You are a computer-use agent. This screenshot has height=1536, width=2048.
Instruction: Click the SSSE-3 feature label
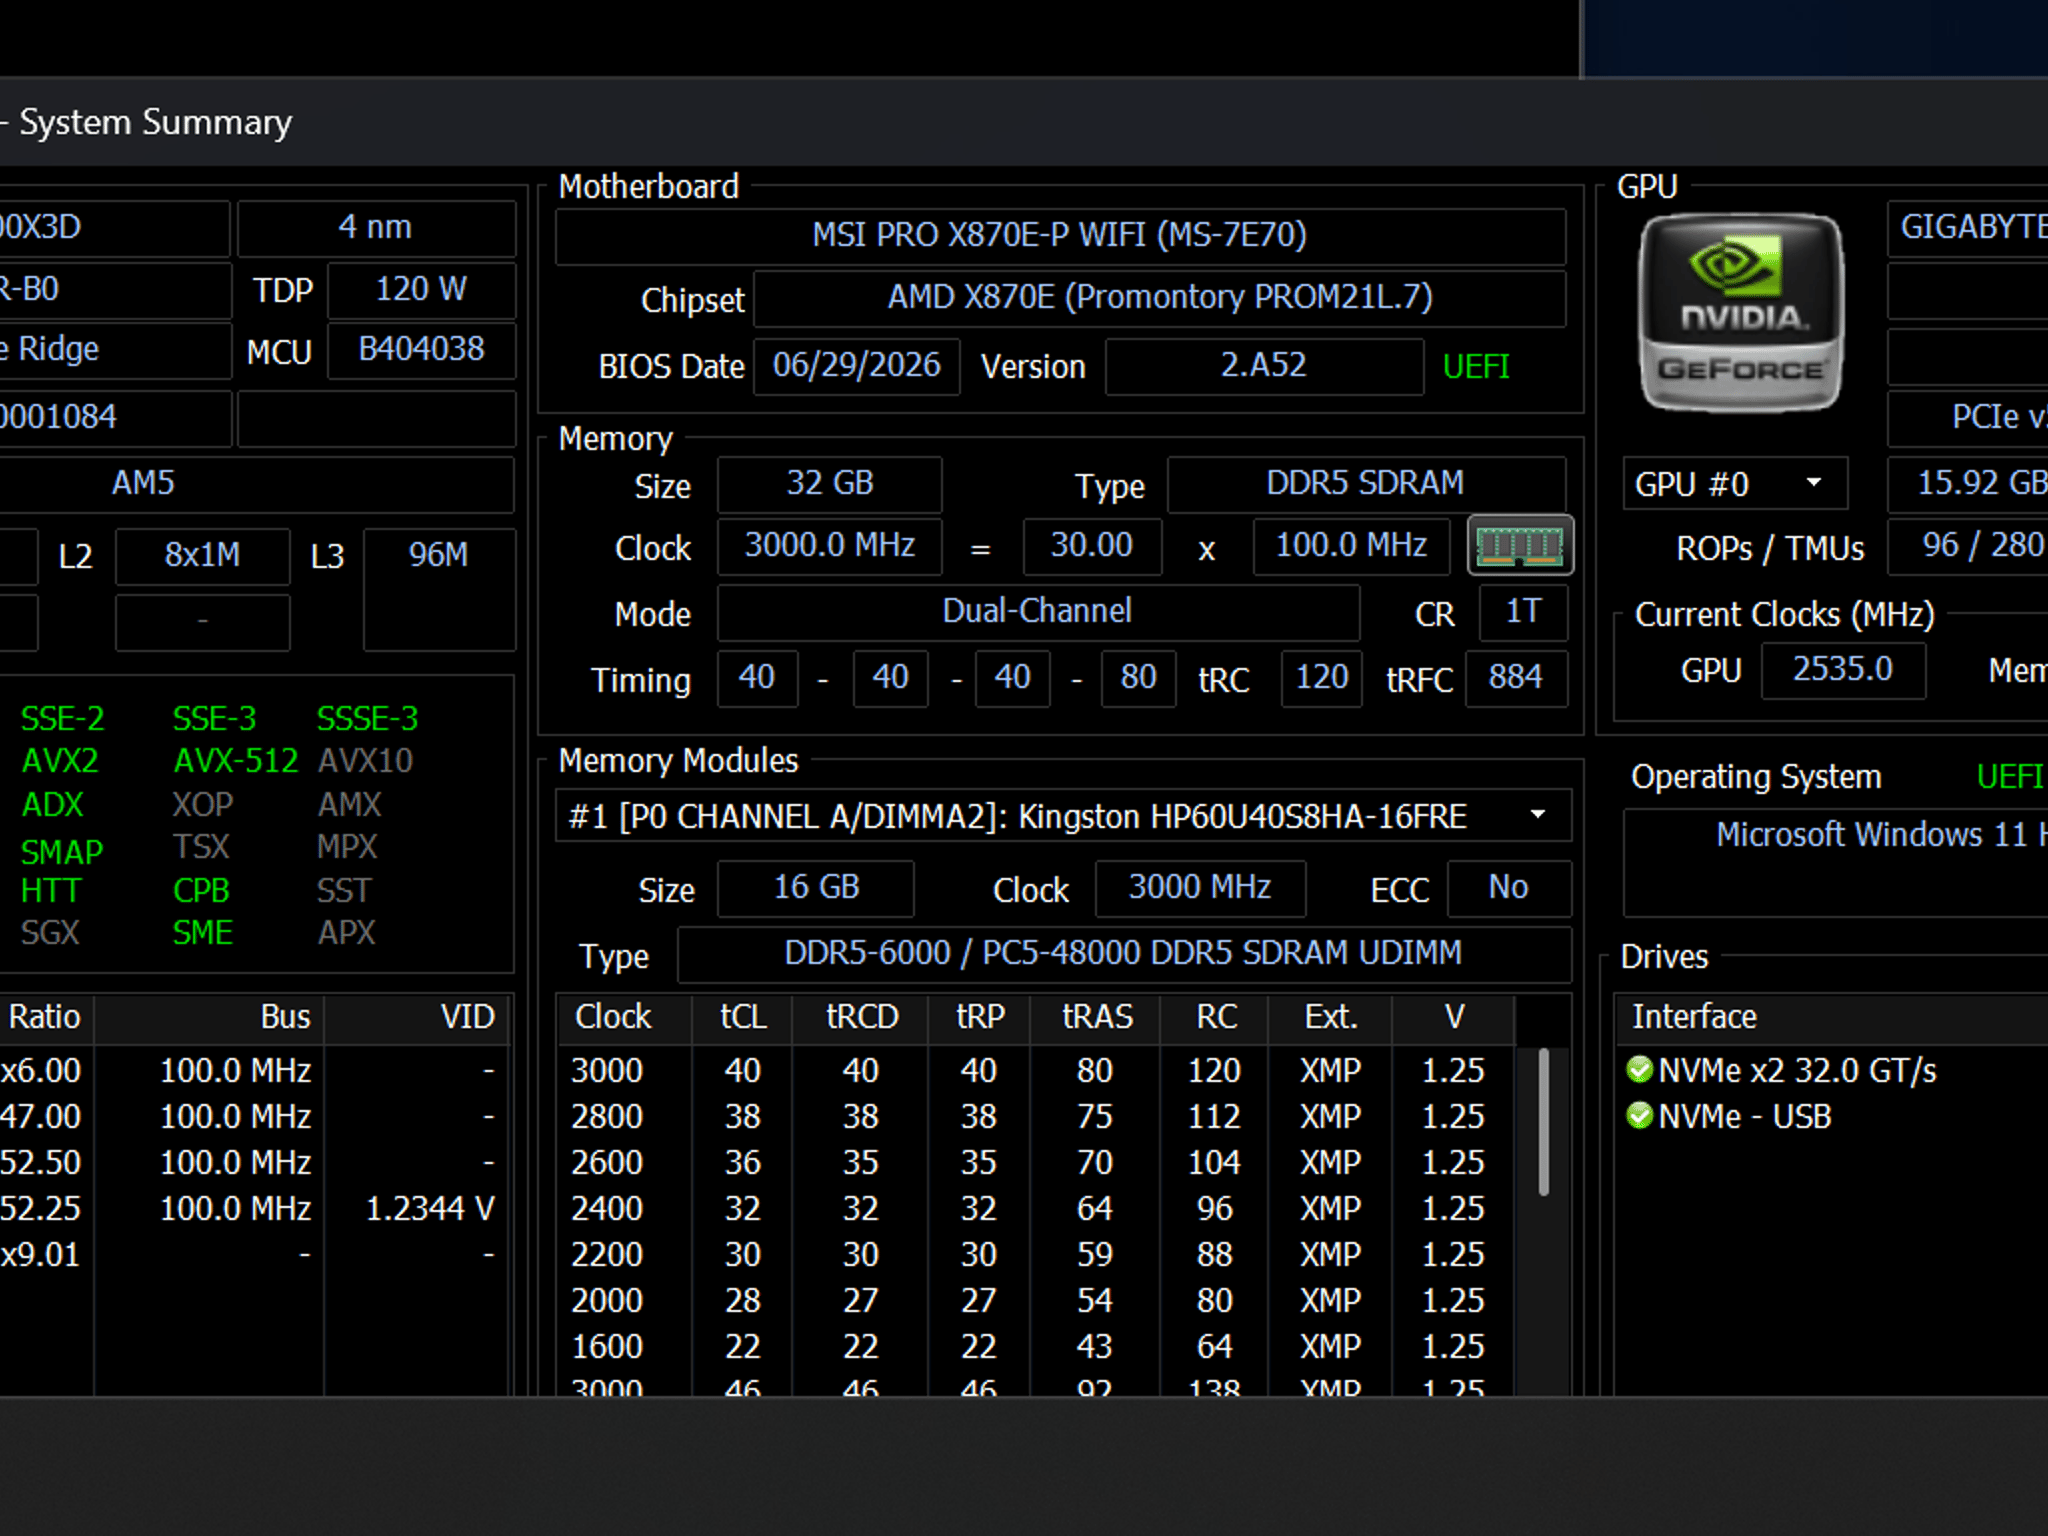pyautogui.click(x=368, y=718)
